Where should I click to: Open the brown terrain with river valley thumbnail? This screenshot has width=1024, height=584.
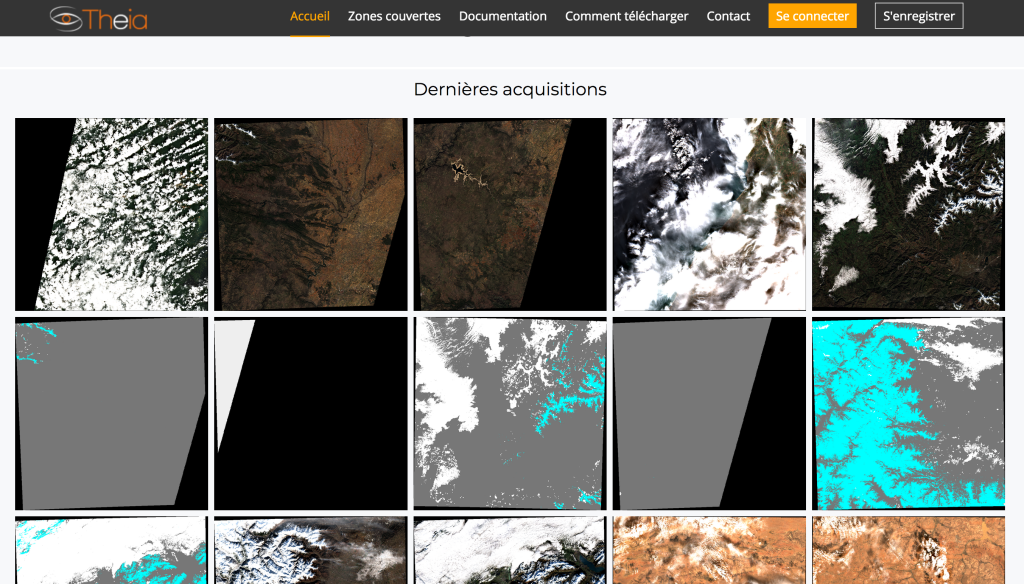[311, 214]
